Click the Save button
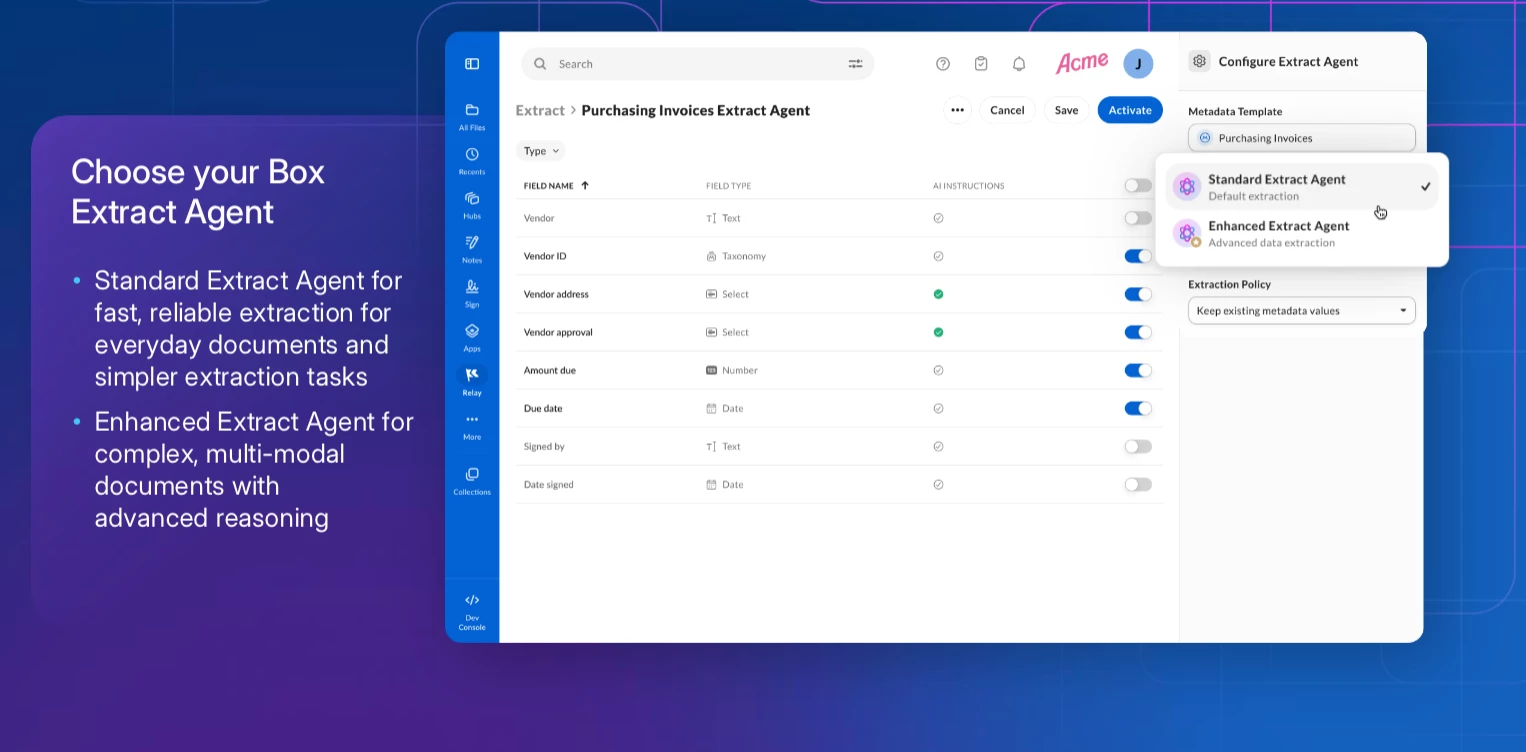Image resolution: width=1526 pixels, height=752 pixels. click(x=1066, y=110)
